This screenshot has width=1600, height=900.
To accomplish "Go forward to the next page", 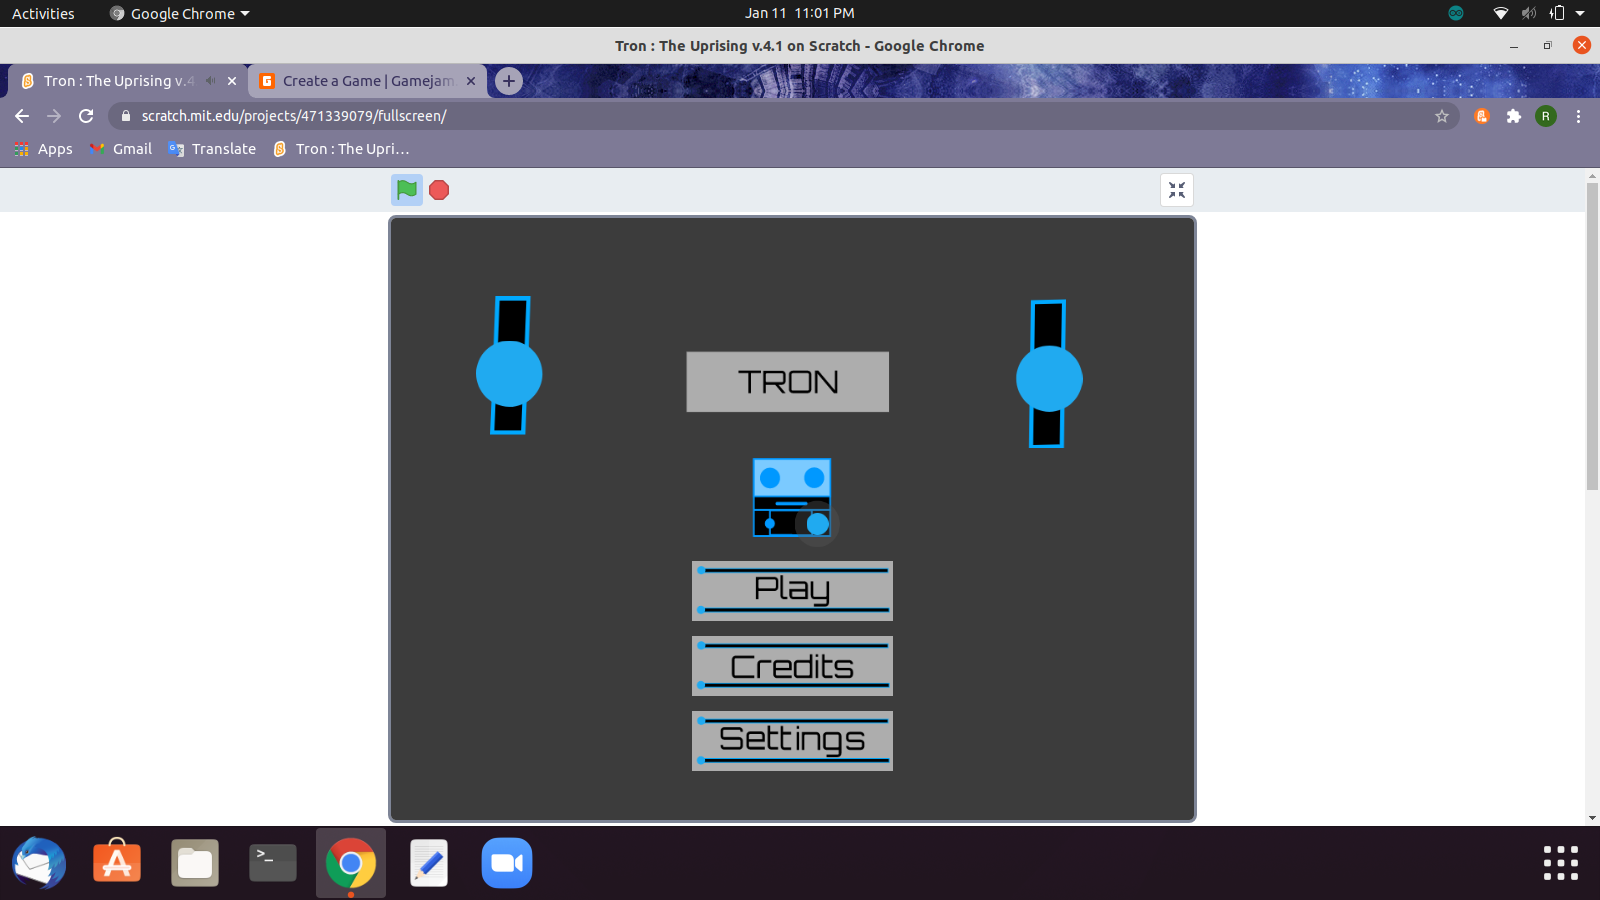I will (54, 116).
